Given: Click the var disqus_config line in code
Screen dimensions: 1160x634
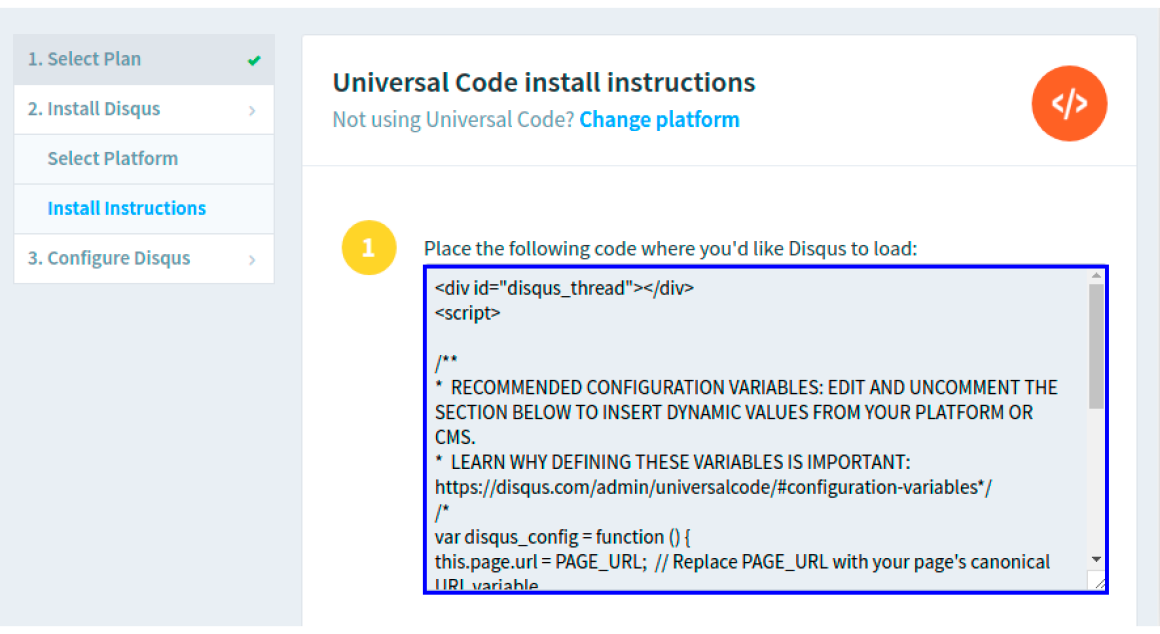Looking at the screenshot, I should click(562, 537).
